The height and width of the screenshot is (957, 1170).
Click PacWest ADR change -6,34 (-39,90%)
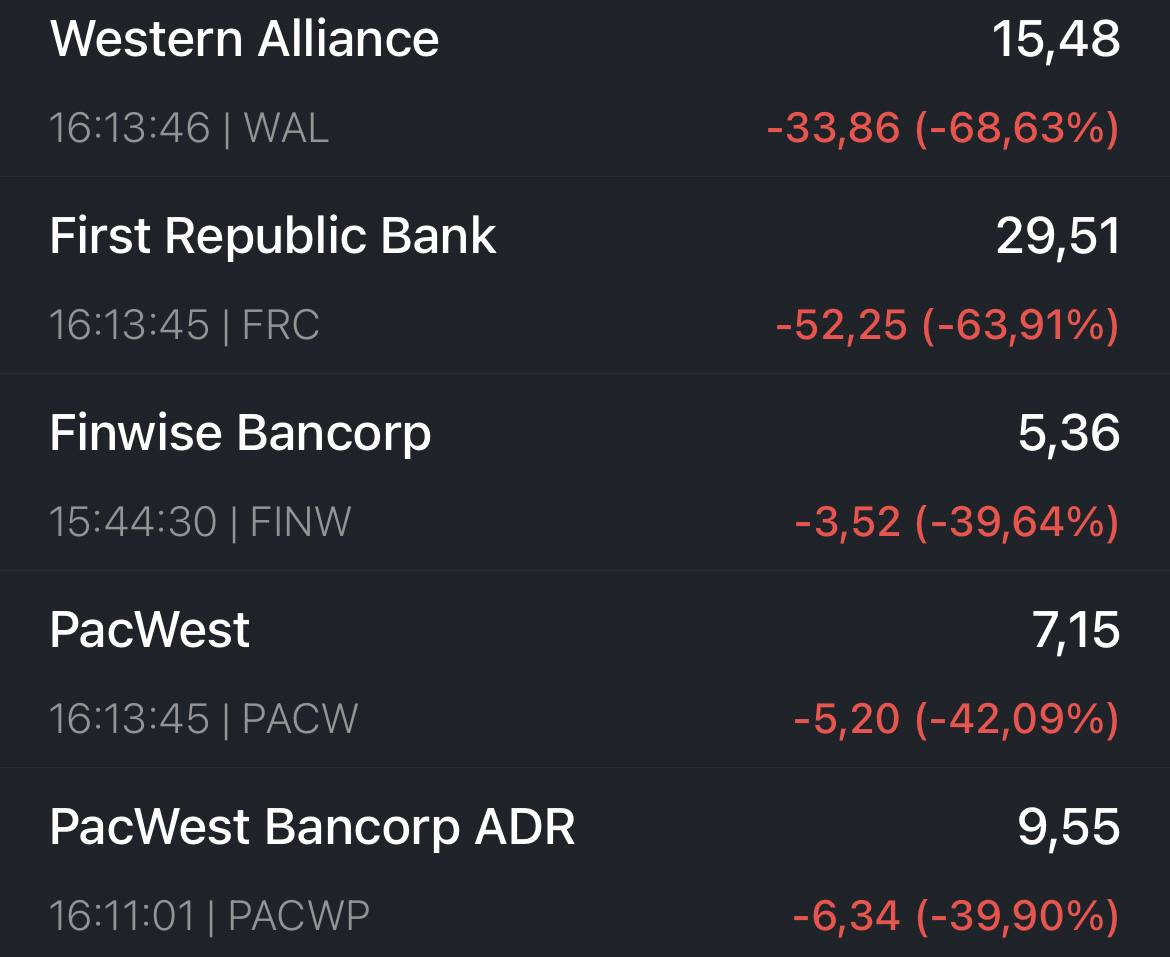pyautogui.click(x=956, y=915)
